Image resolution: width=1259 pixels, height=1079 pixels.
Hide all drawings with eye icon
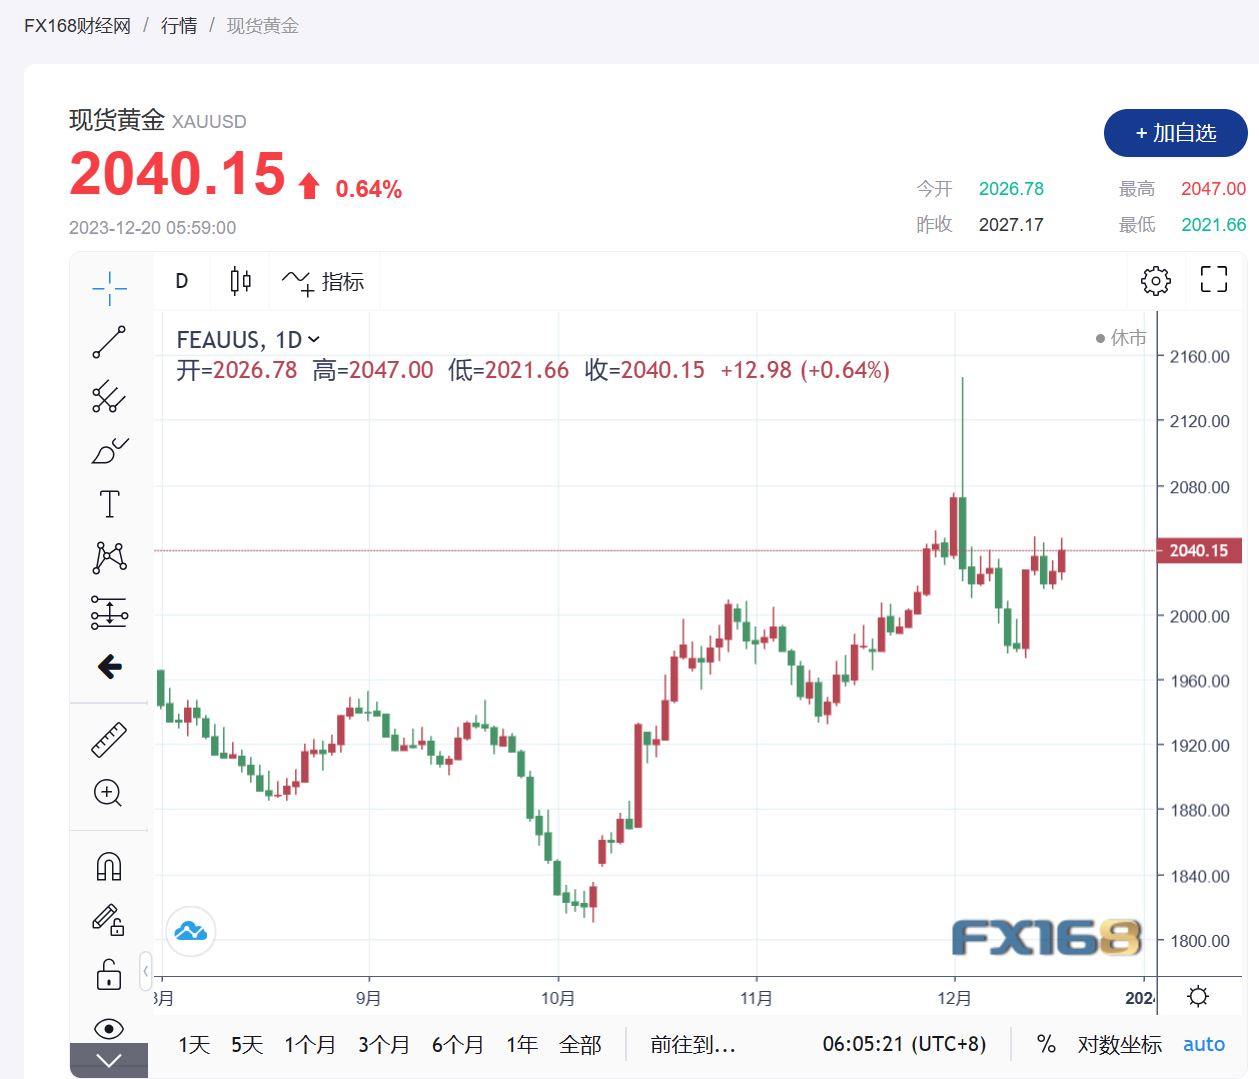coord(109,1028)
